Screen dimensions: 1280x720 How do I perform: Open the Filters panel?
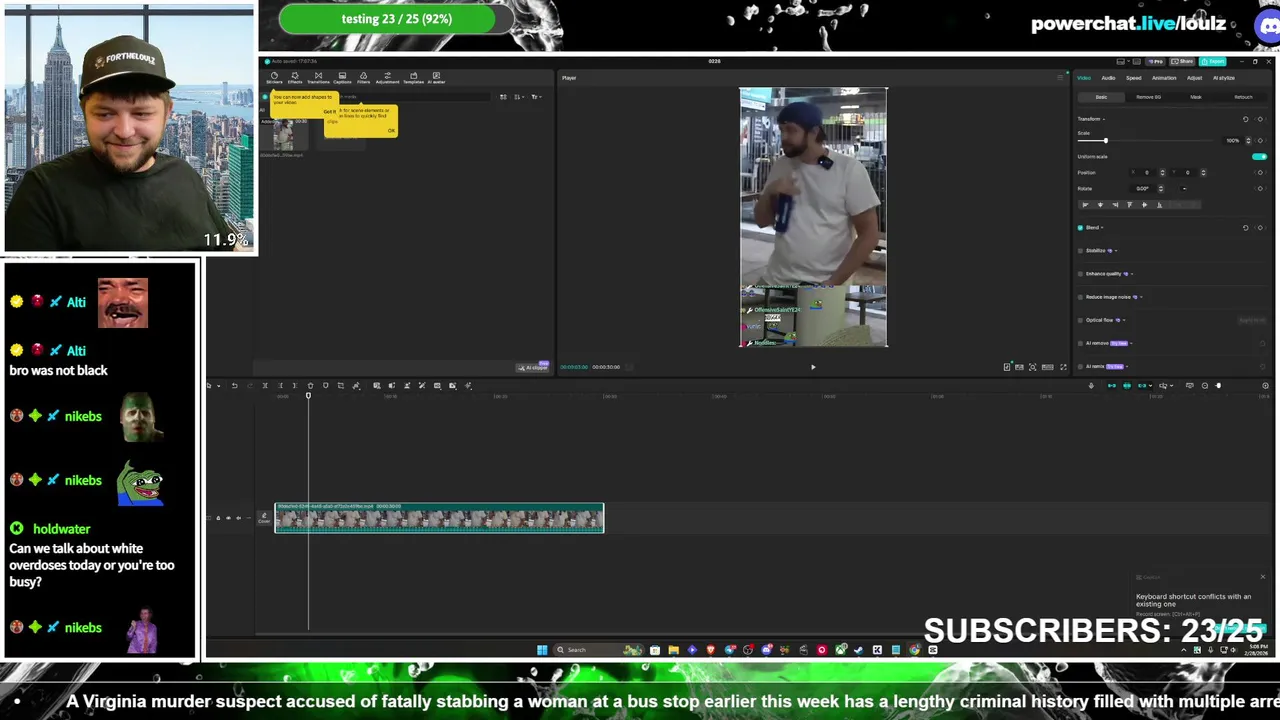coord(363,78)
